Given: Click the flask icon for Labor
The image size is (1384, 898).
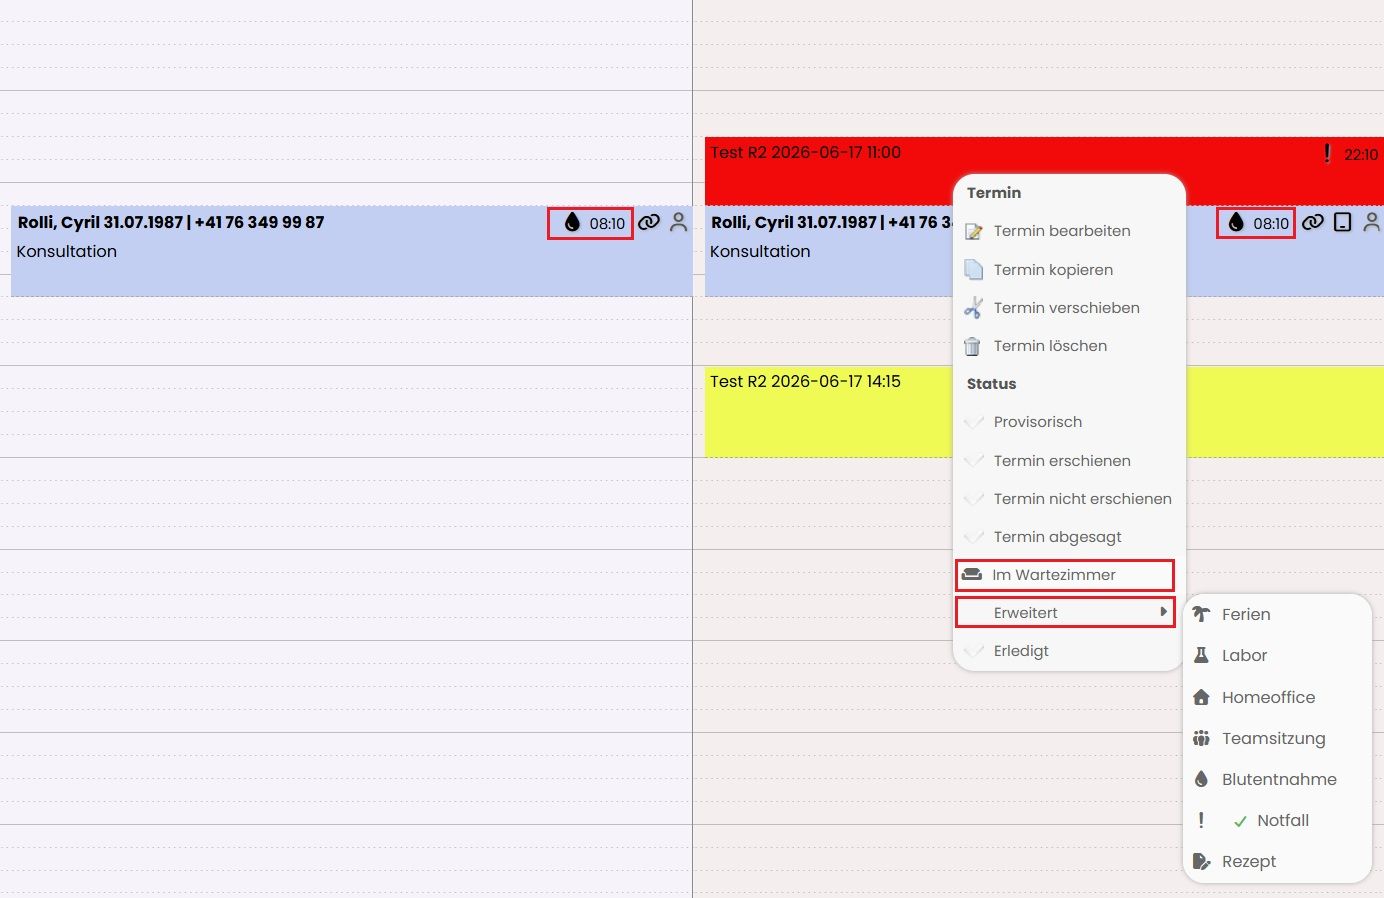Looking at the screenshot, I should [x=1201, y=655].
